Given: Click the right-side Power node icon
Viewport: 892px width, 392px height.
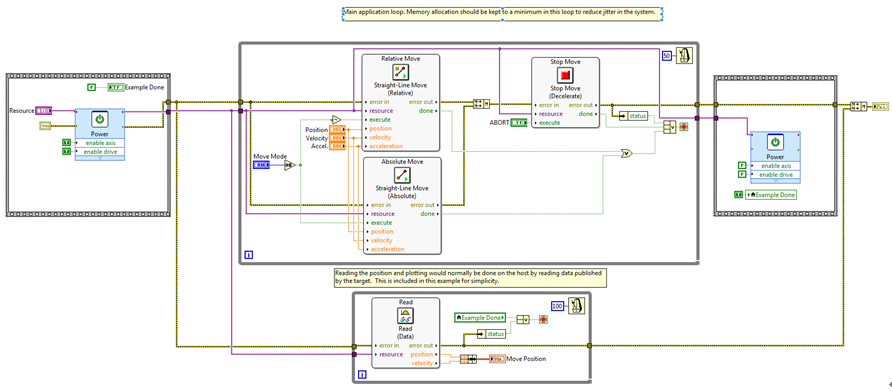Looking at the screenshot, I should pyautogui.click(x=775, y=142).
